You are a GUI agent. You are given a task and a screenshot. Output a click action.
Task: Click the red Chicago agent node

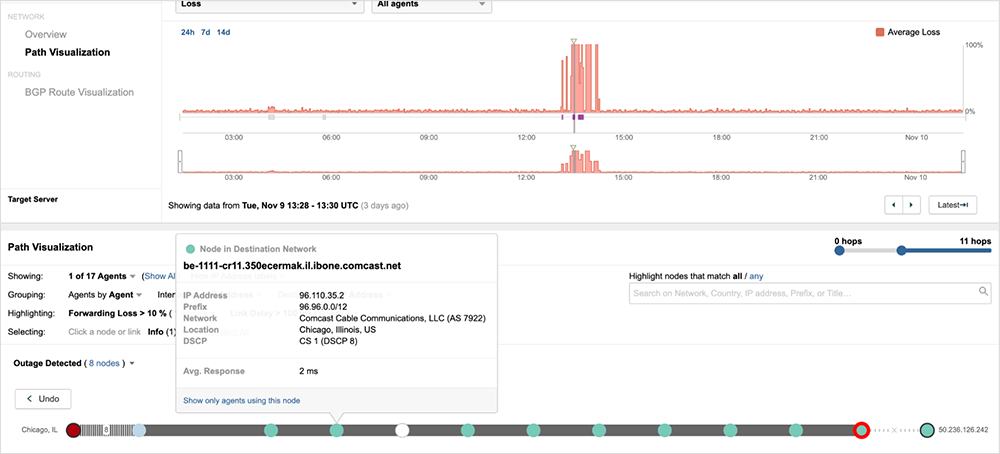[x=73, y=430]
